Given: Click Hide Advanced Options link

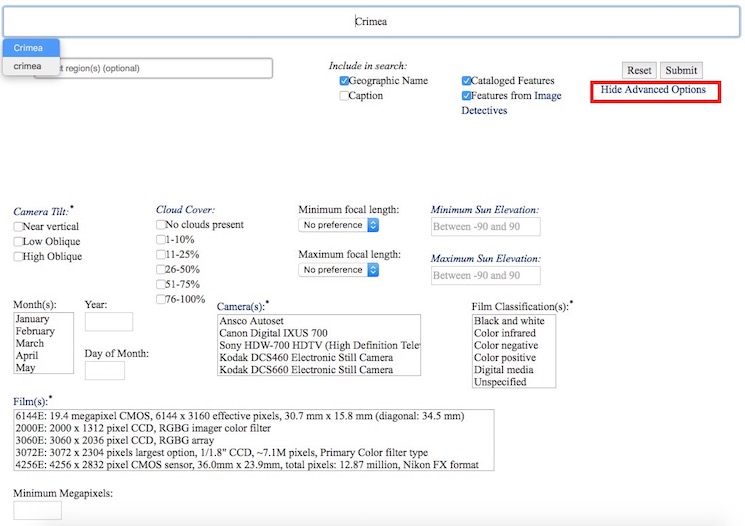Looking at the screenshot, I should pyautogui.click(x=653, y=91).
